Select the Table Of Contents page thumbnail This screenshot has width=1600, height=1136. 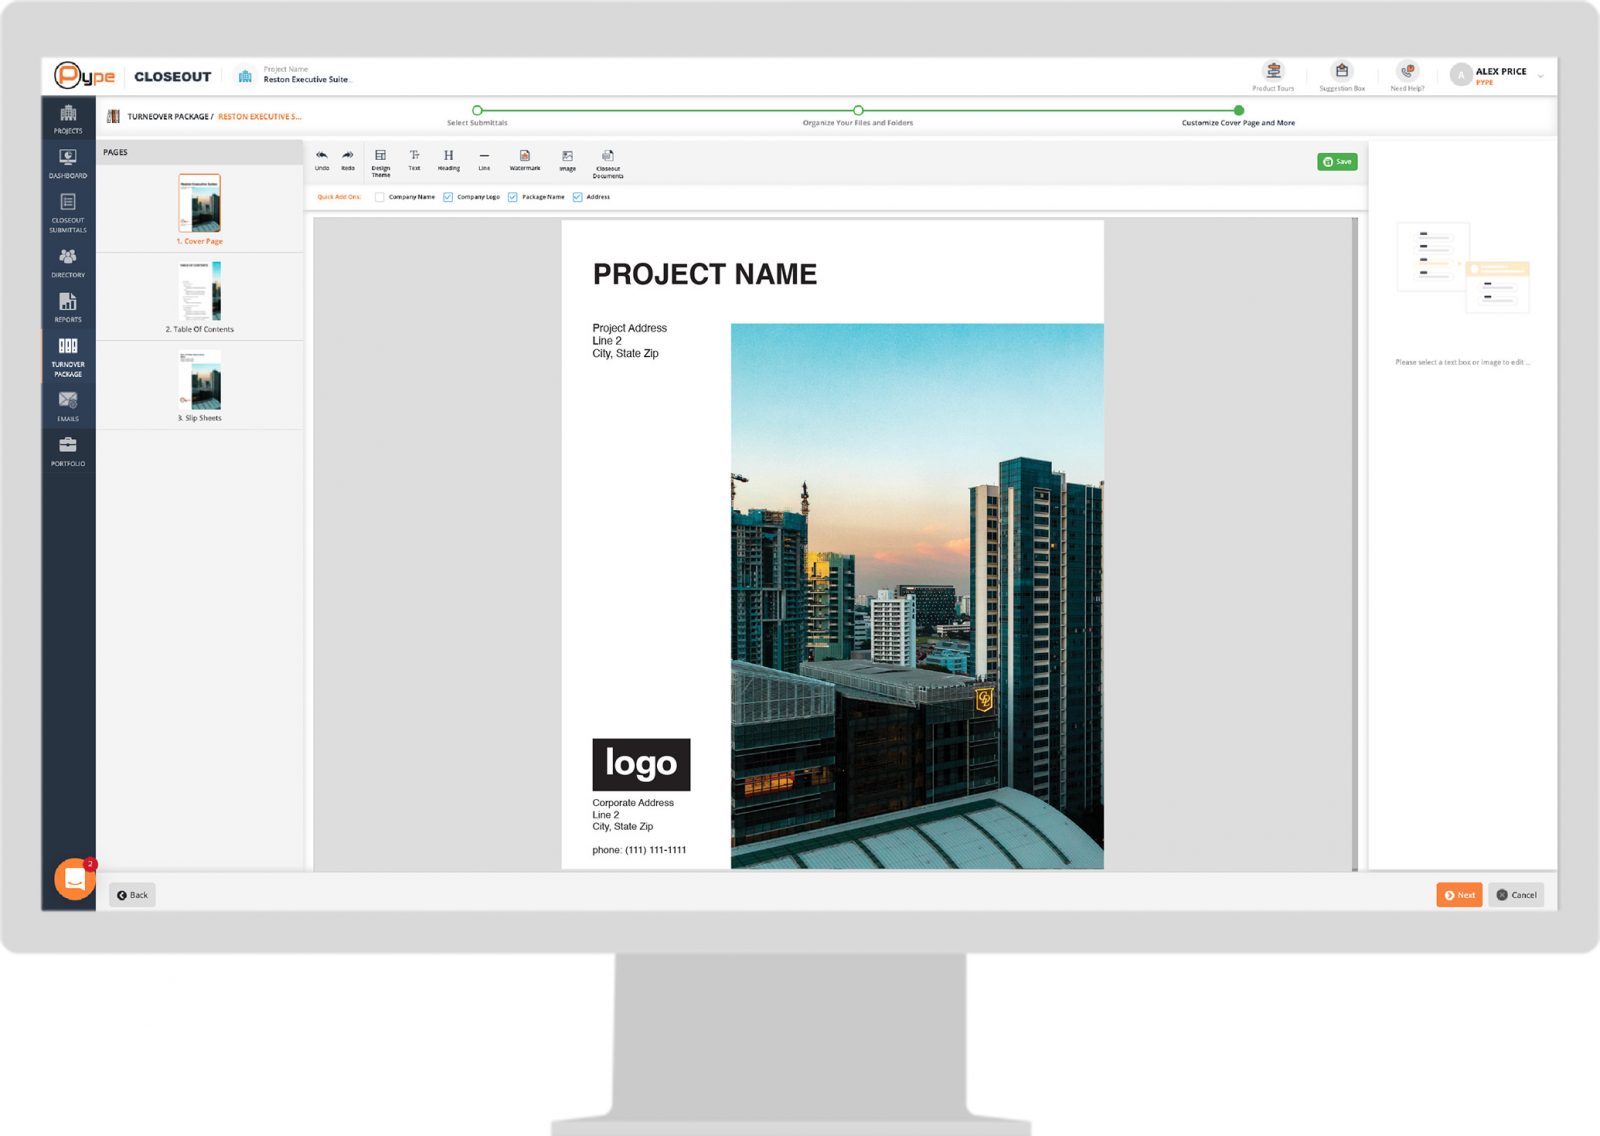pos(200,292)
